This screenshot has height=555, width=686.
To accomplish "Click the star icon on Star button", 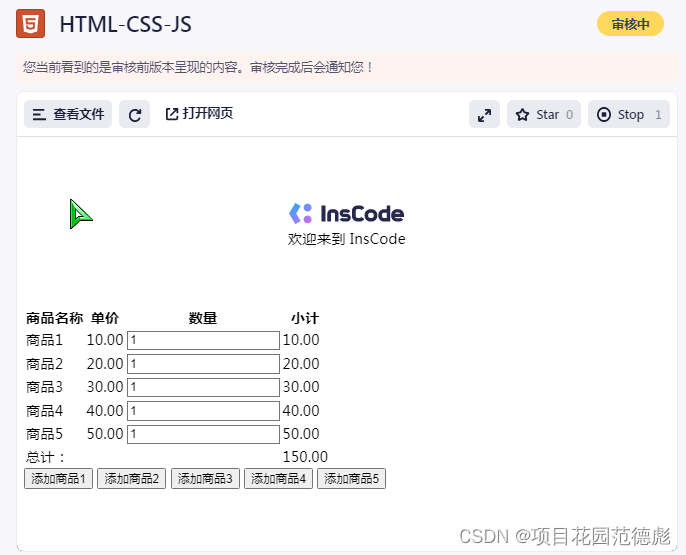I will click(x=522, y=115).
